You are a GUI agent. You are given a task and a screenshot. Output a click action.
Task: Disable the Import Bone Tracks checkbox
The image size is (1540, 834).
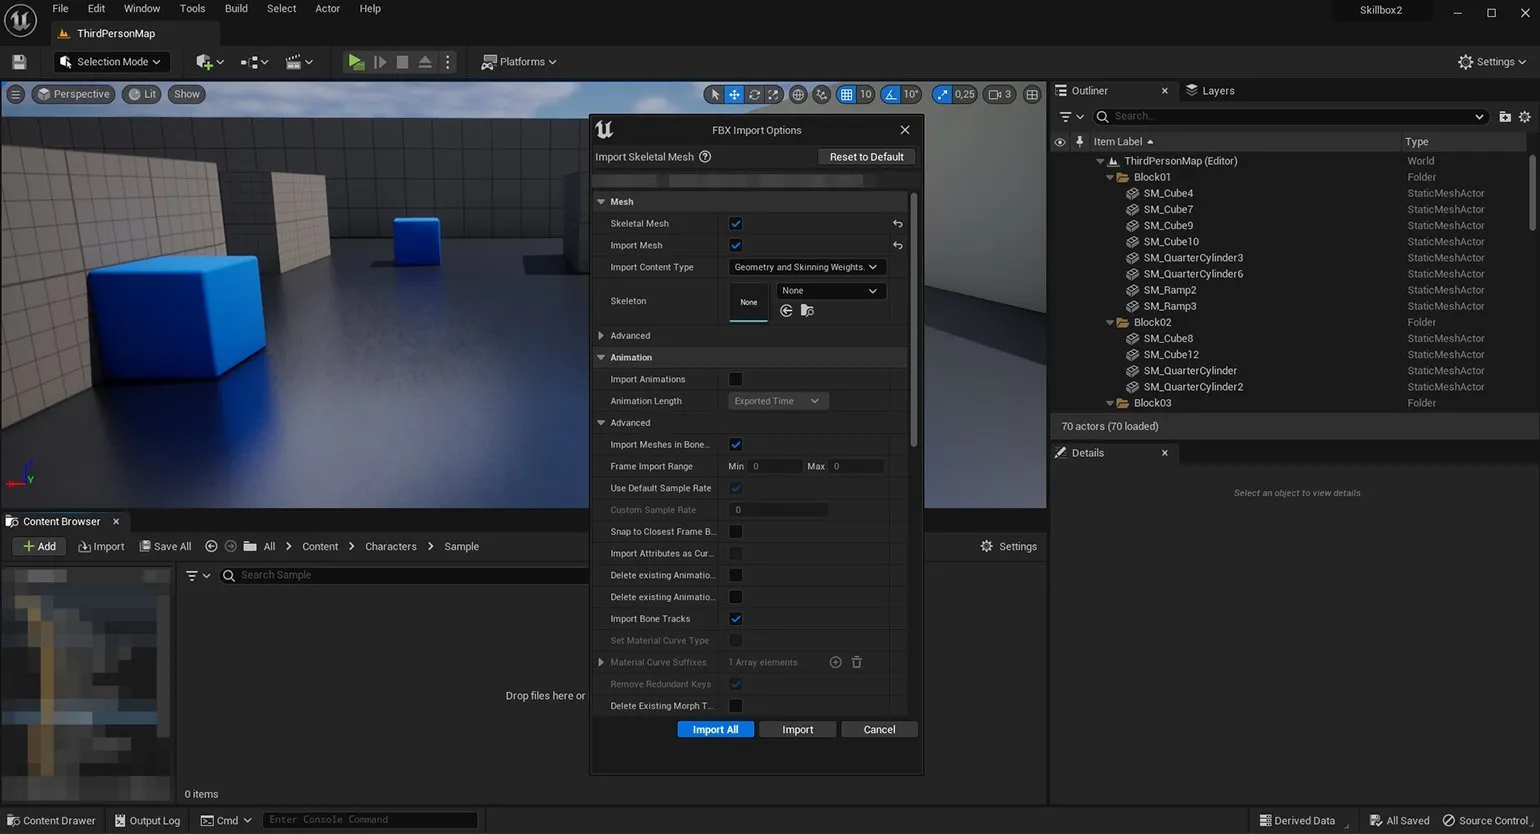736,619
